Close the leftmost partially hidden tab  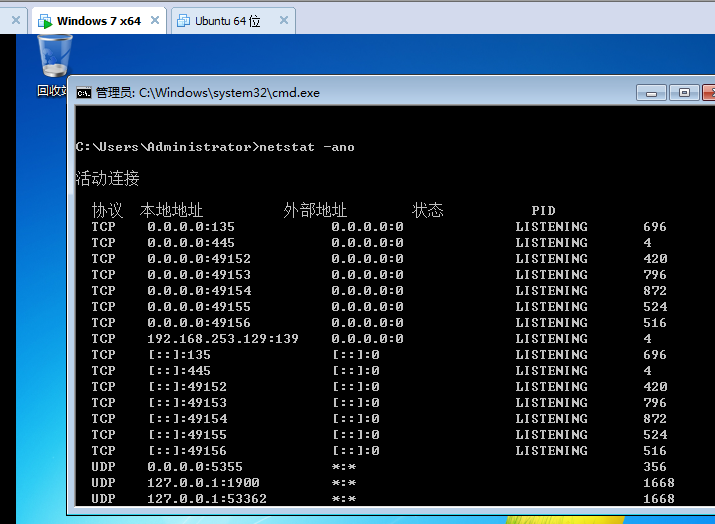(x=16, y=21)
